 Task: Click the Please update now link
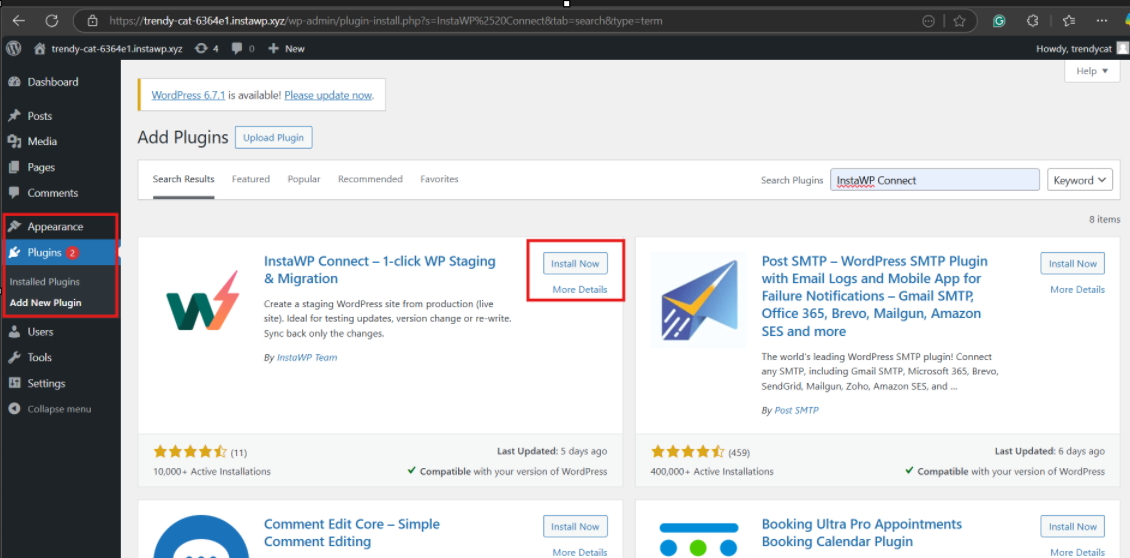[328, 95]
